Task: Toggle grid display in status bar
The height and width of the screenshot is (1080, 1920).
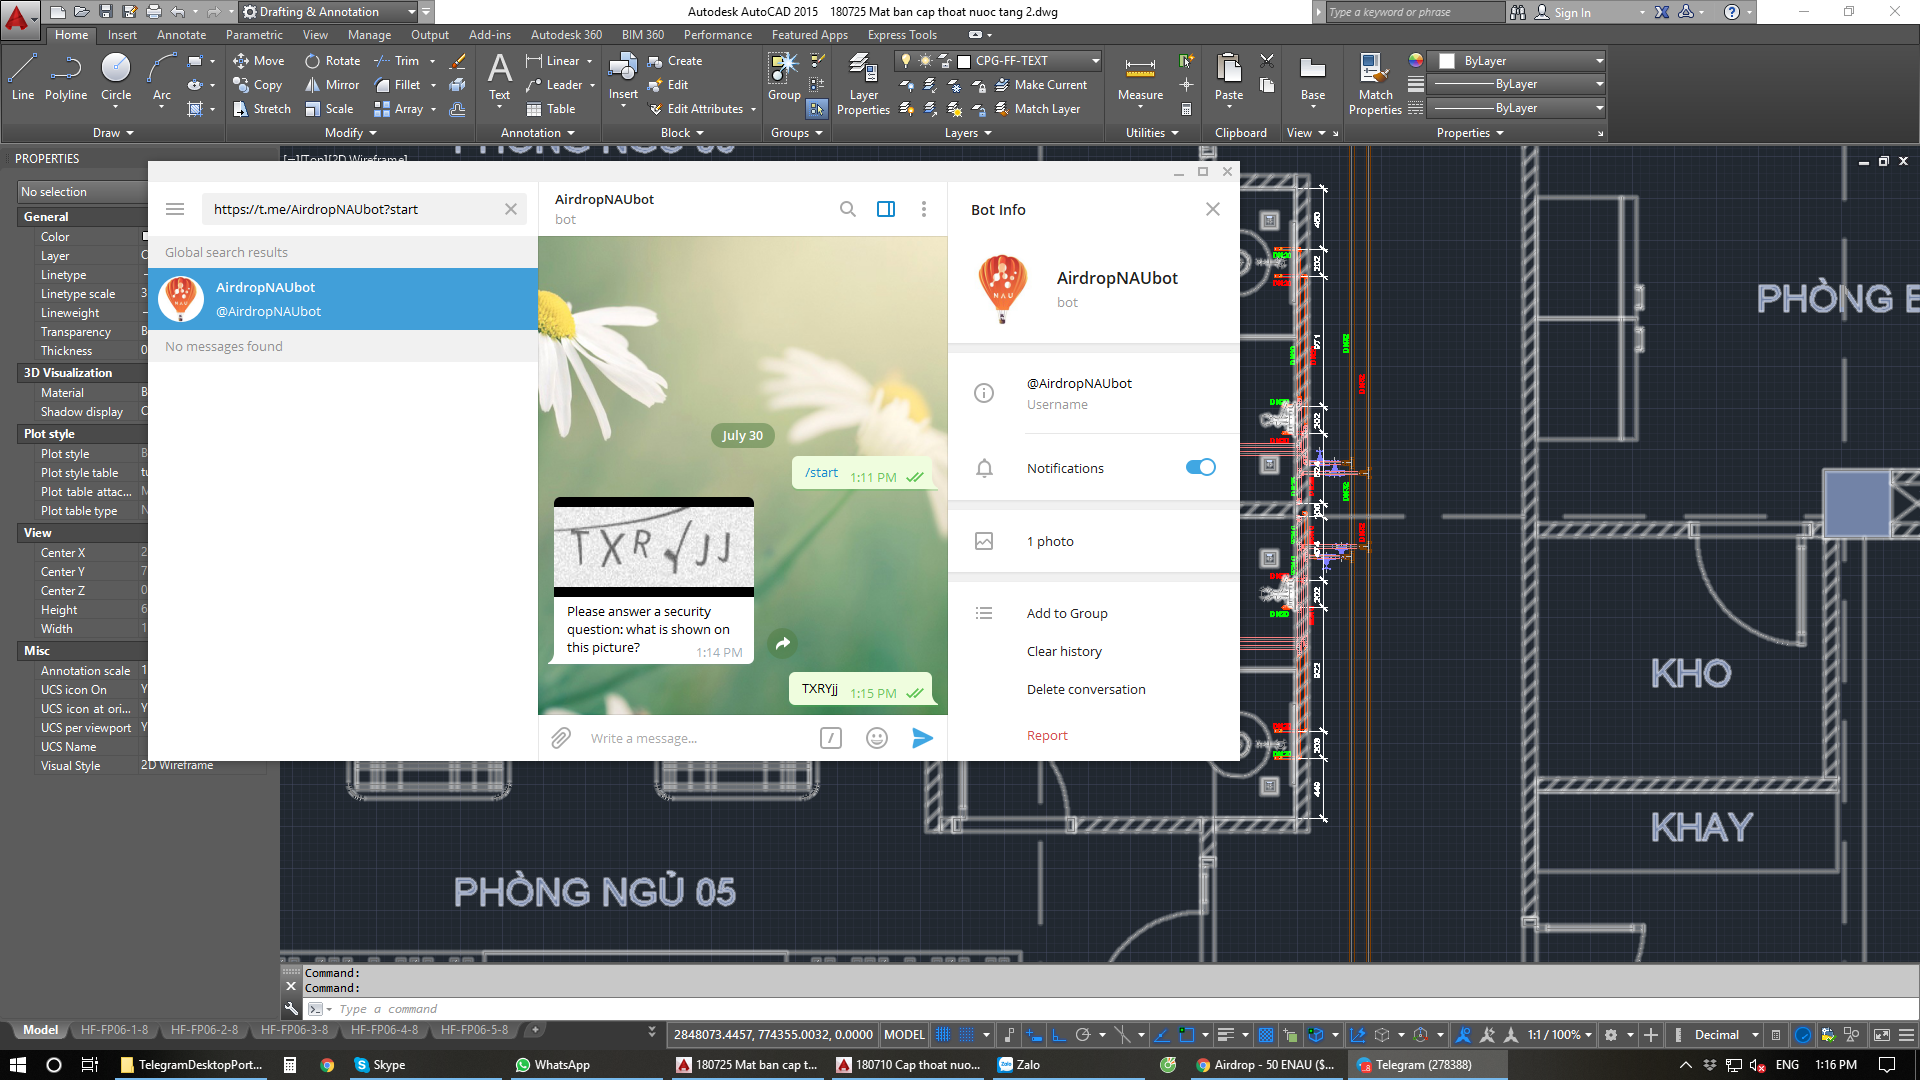Action: [942, 1035]
